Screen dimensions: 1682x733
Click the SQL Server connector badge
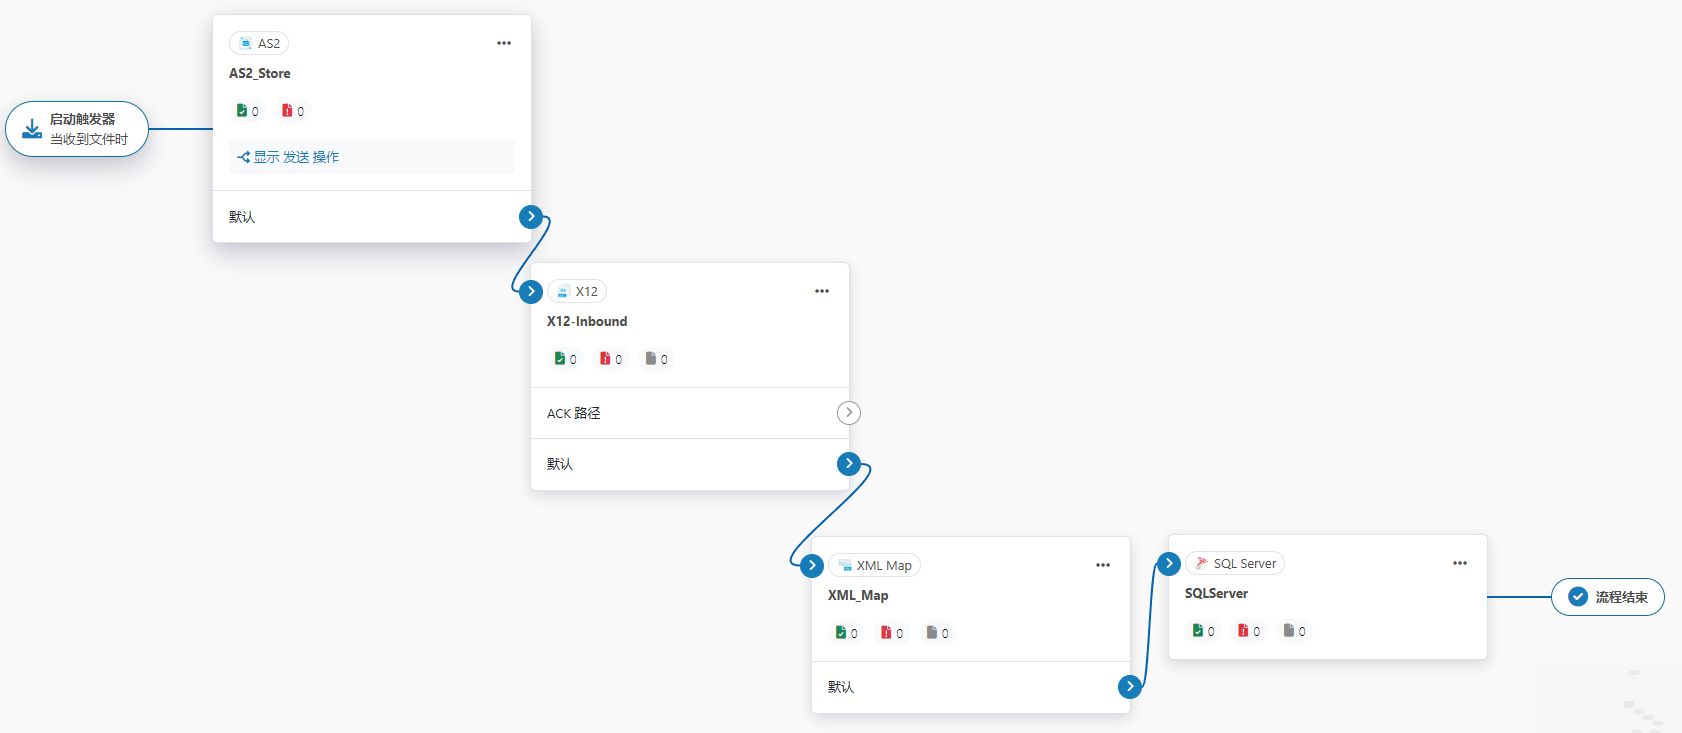1235,563
